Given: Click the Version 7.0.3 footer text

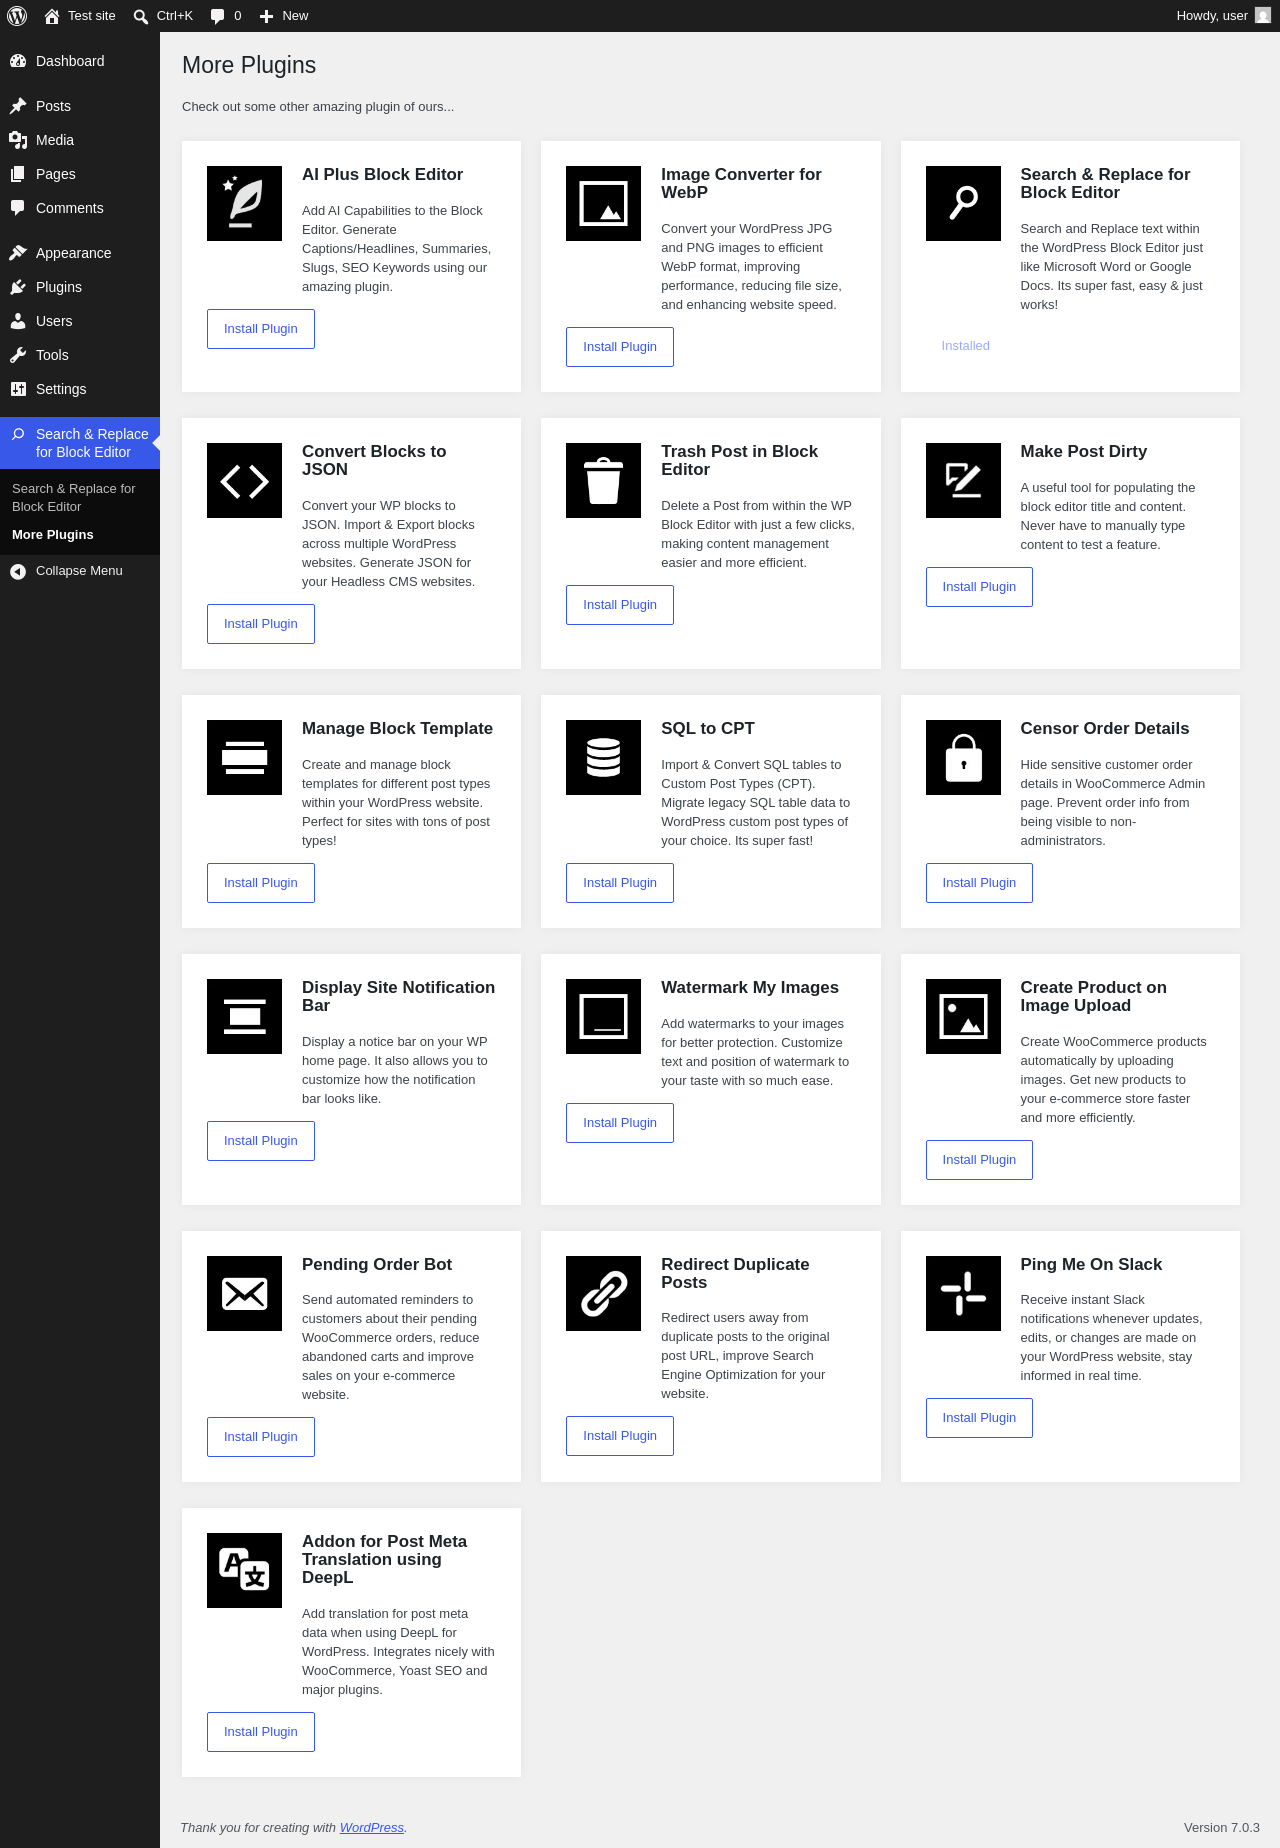Looking at the screenshot, I should [x=1222, y=1827].
